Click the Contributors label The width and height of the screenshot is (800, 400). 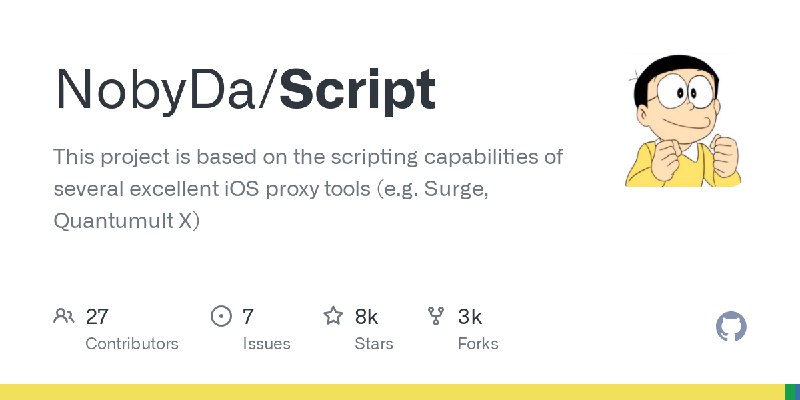tap(132, 343)
